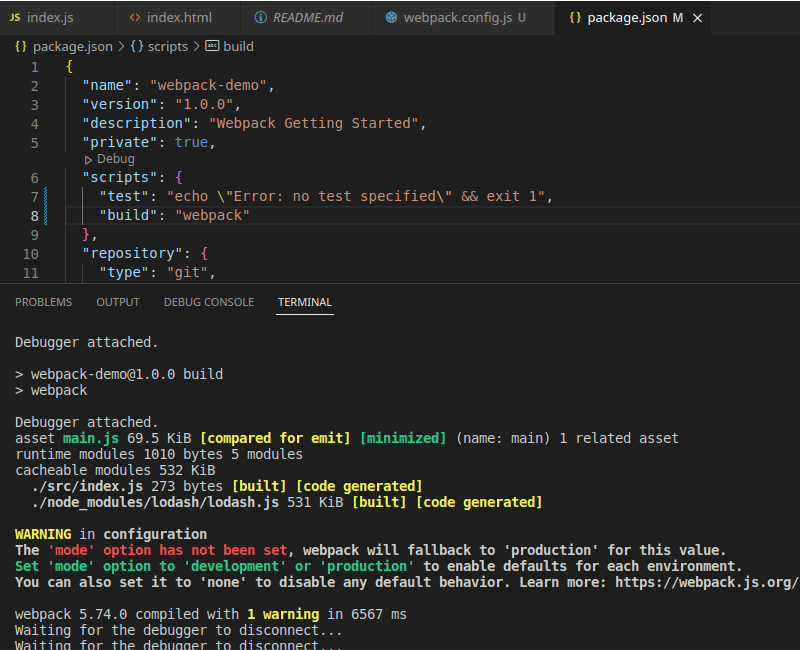Click the "repository" key on line 10
800x650 pixels.
point(133,253)
